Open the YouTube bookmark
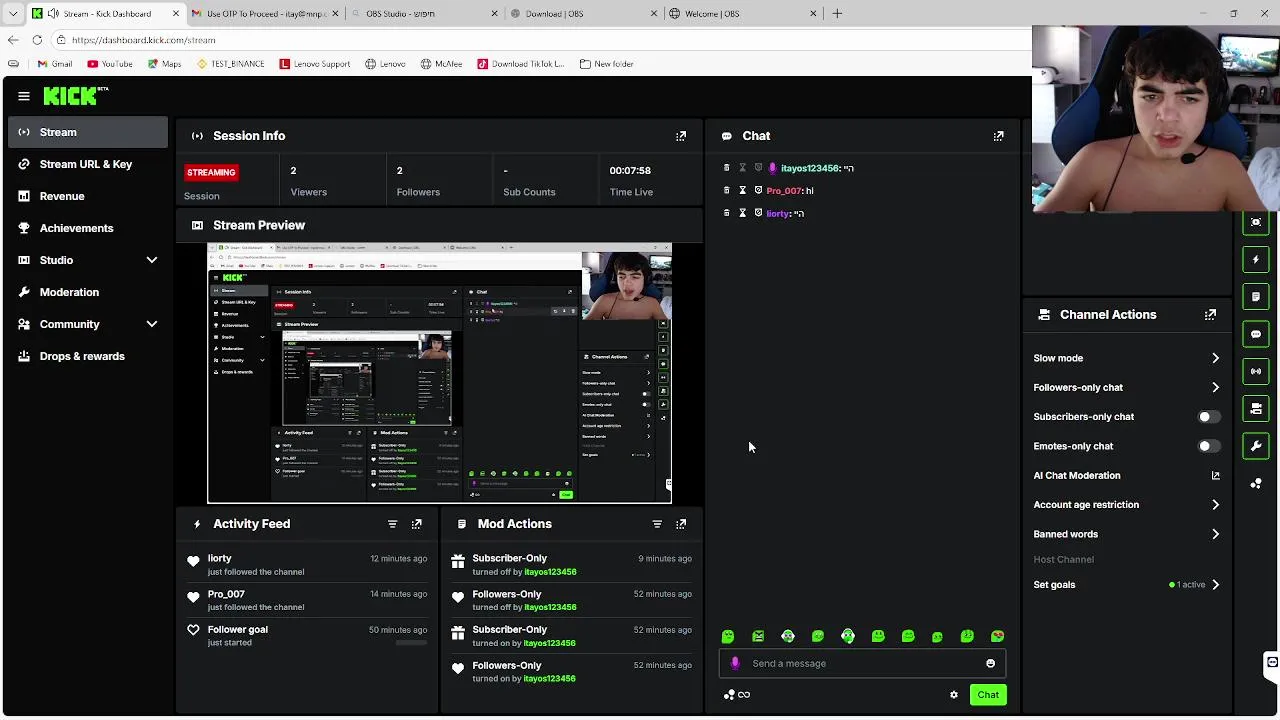The width and height of the screenshot is (1280, 720). click(110, 64)
